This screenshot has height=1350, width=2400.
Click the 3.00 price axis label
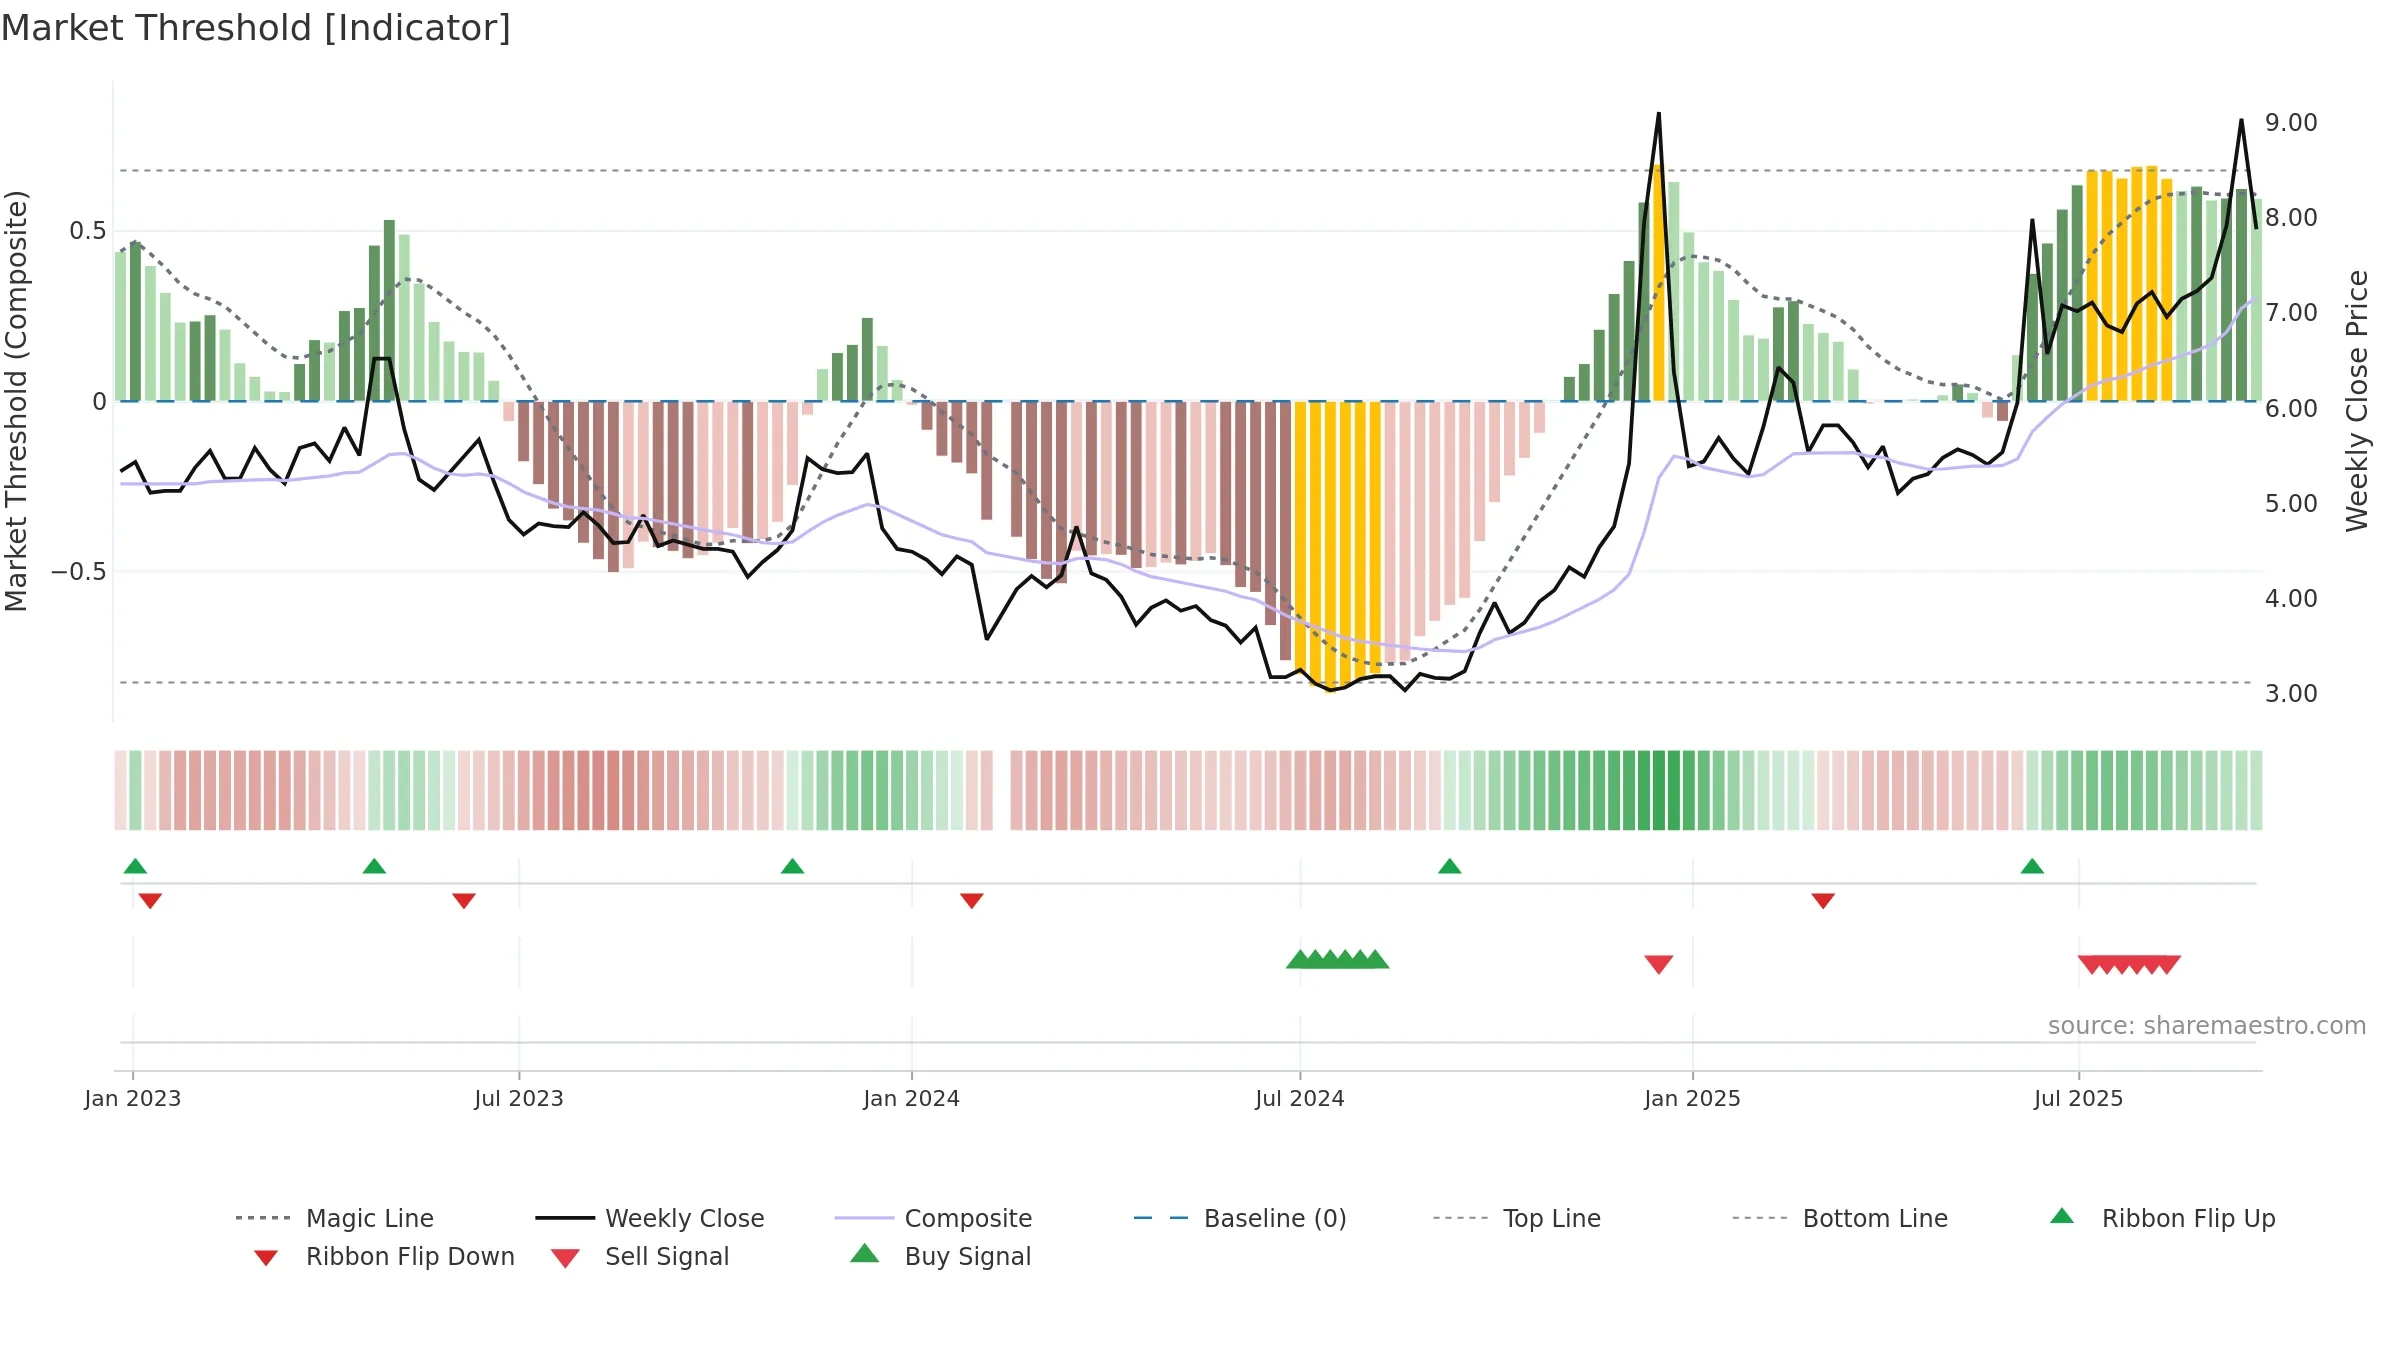click(2291, 693)
